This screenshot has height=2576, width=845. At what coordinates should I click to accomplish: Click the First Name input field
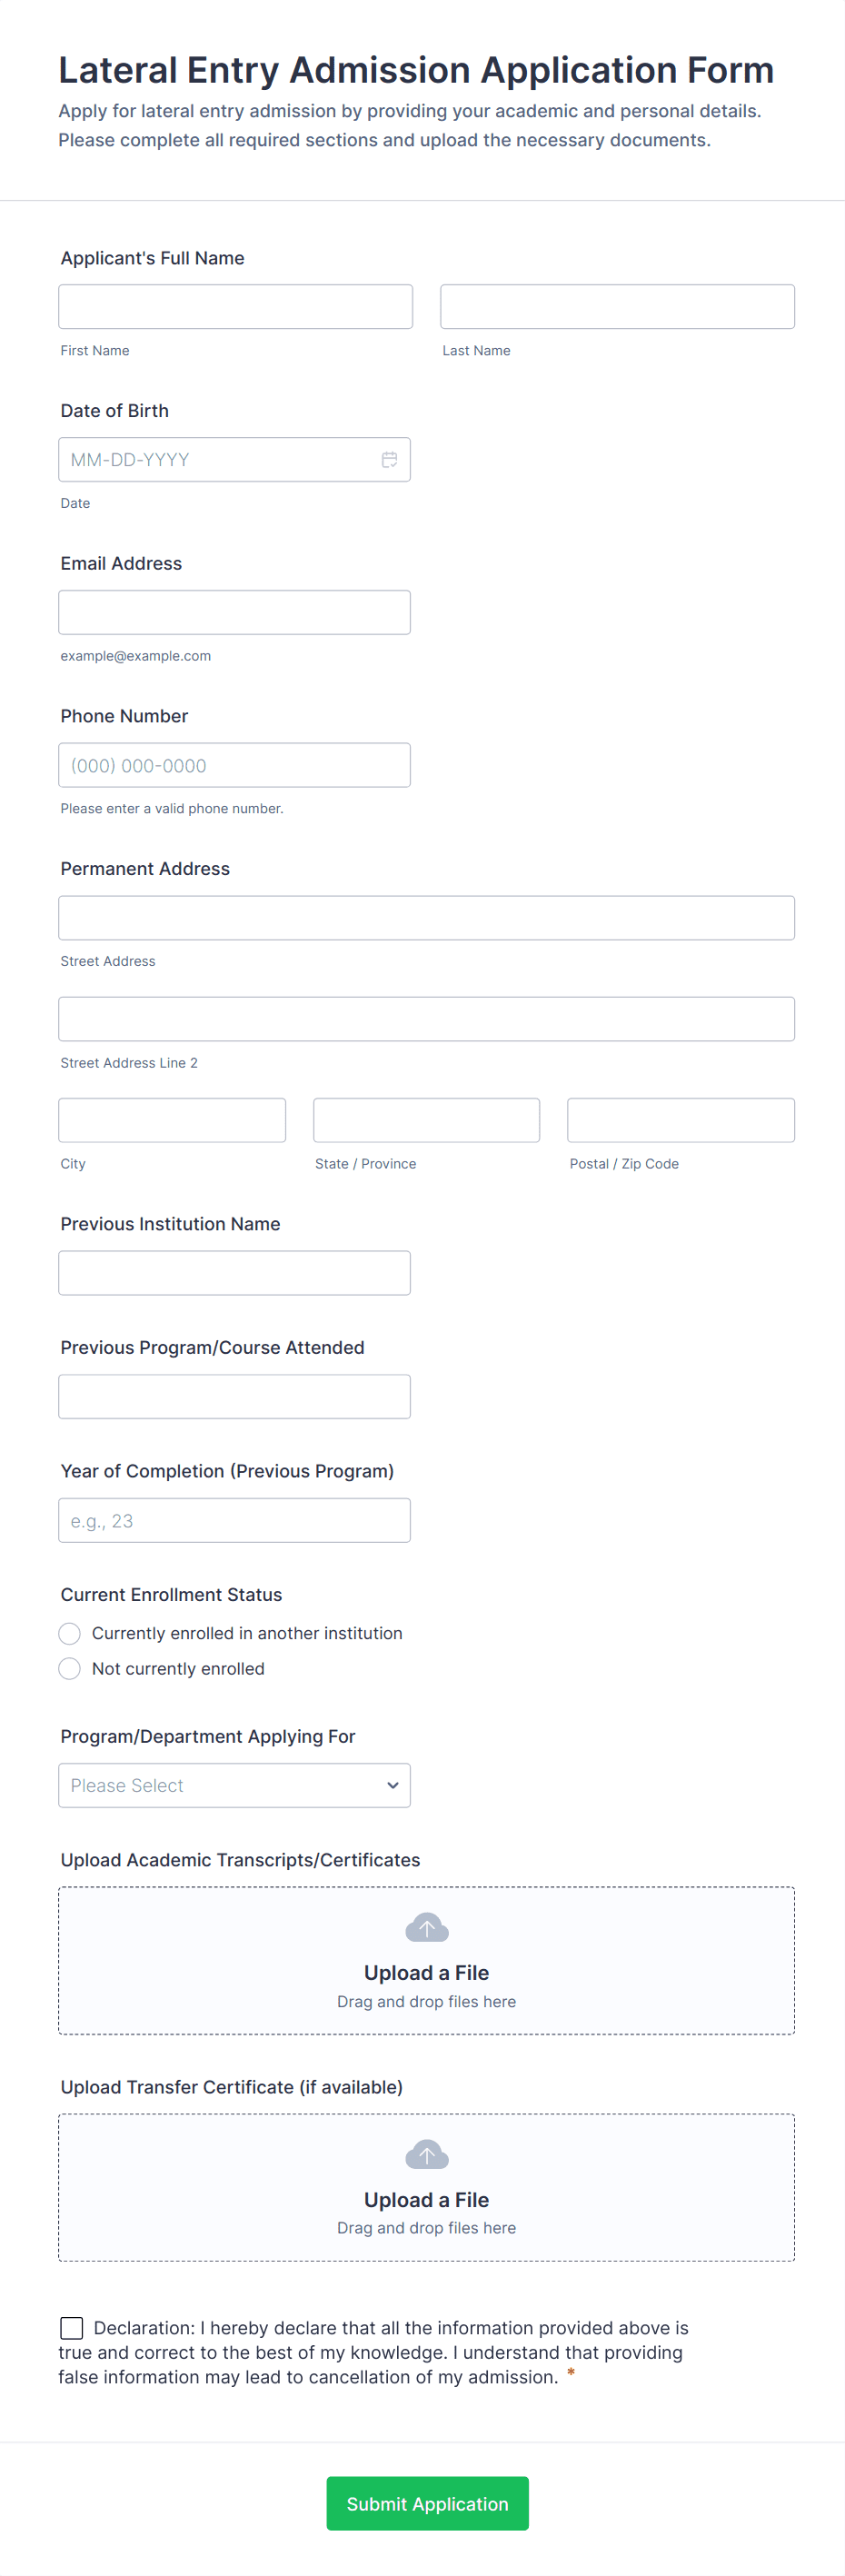[235, 307]
